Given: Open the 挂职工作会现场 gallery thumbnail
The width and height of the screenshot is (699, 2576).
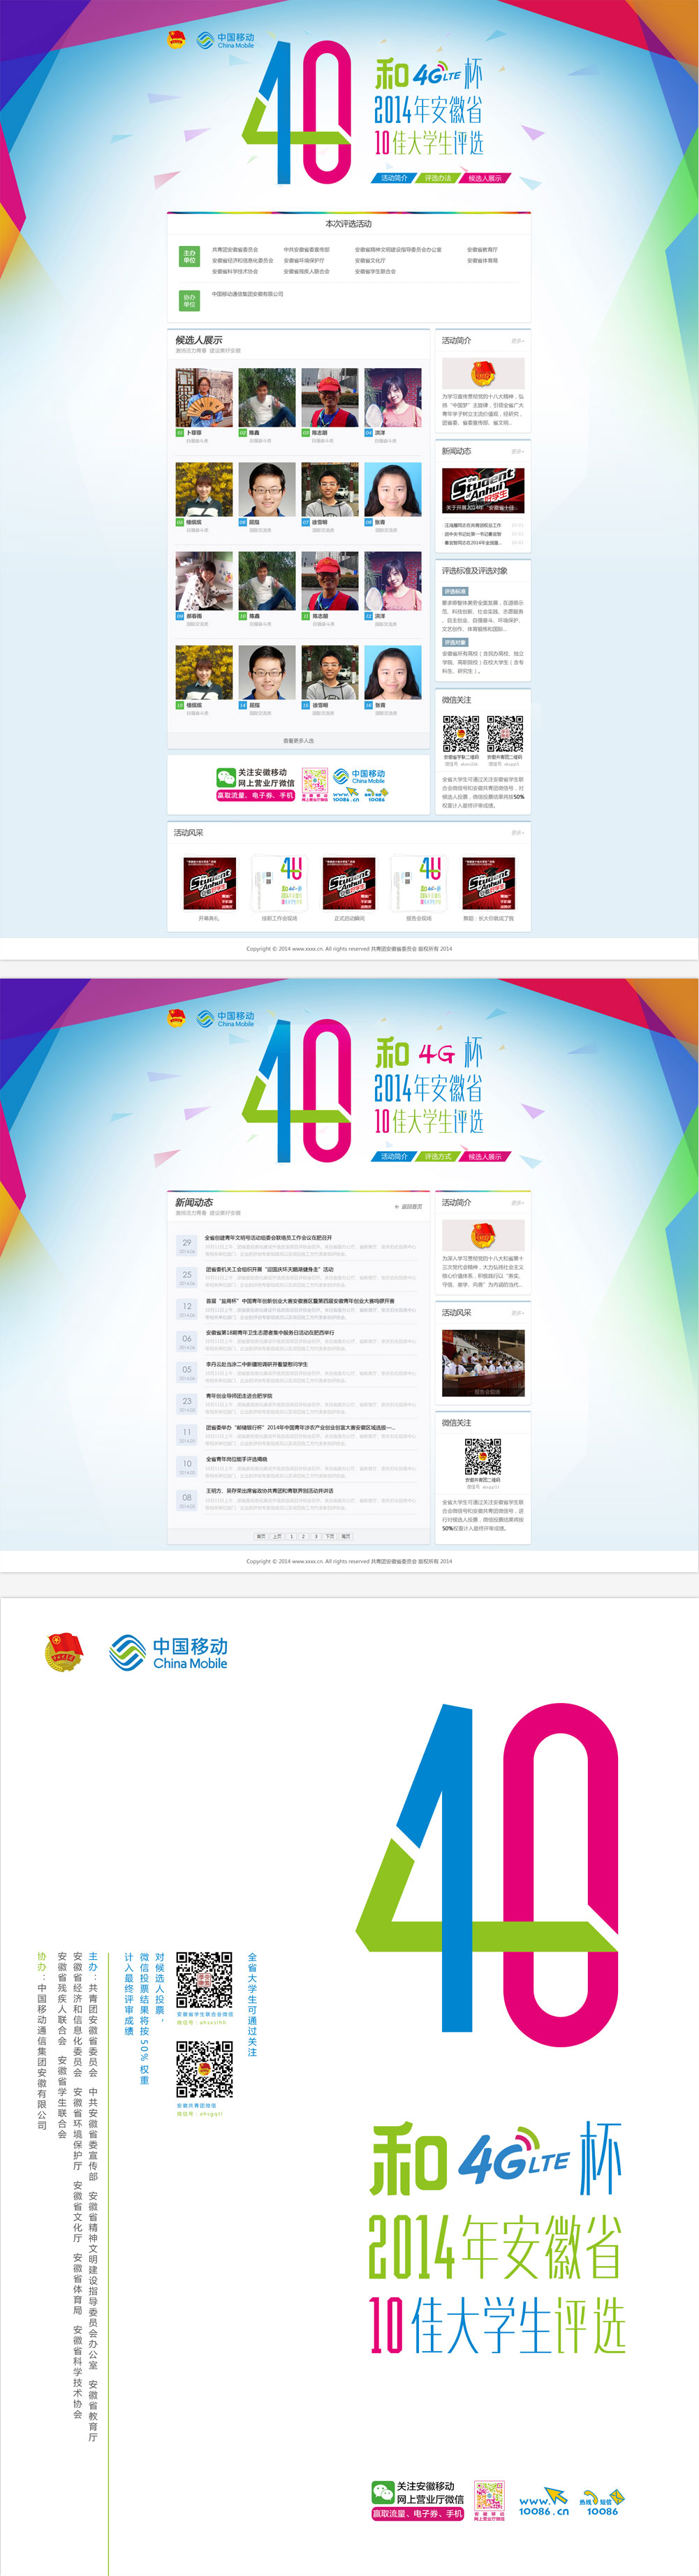Looking at the screenshot, I should [279, 884].
